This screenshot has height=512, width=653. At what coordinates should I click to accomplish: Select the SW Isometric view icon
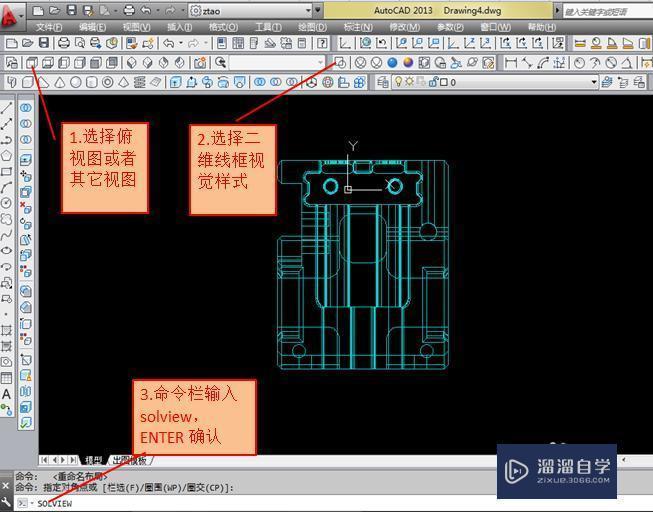click(x=132, y=63)
